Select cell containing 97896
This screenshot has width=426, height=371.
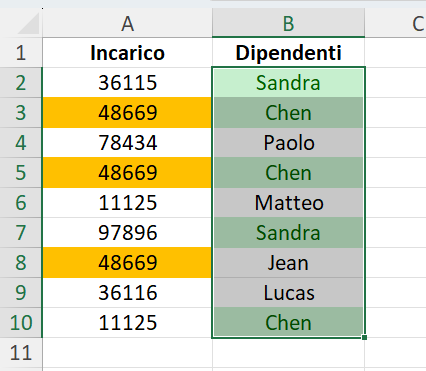[127, 232]
